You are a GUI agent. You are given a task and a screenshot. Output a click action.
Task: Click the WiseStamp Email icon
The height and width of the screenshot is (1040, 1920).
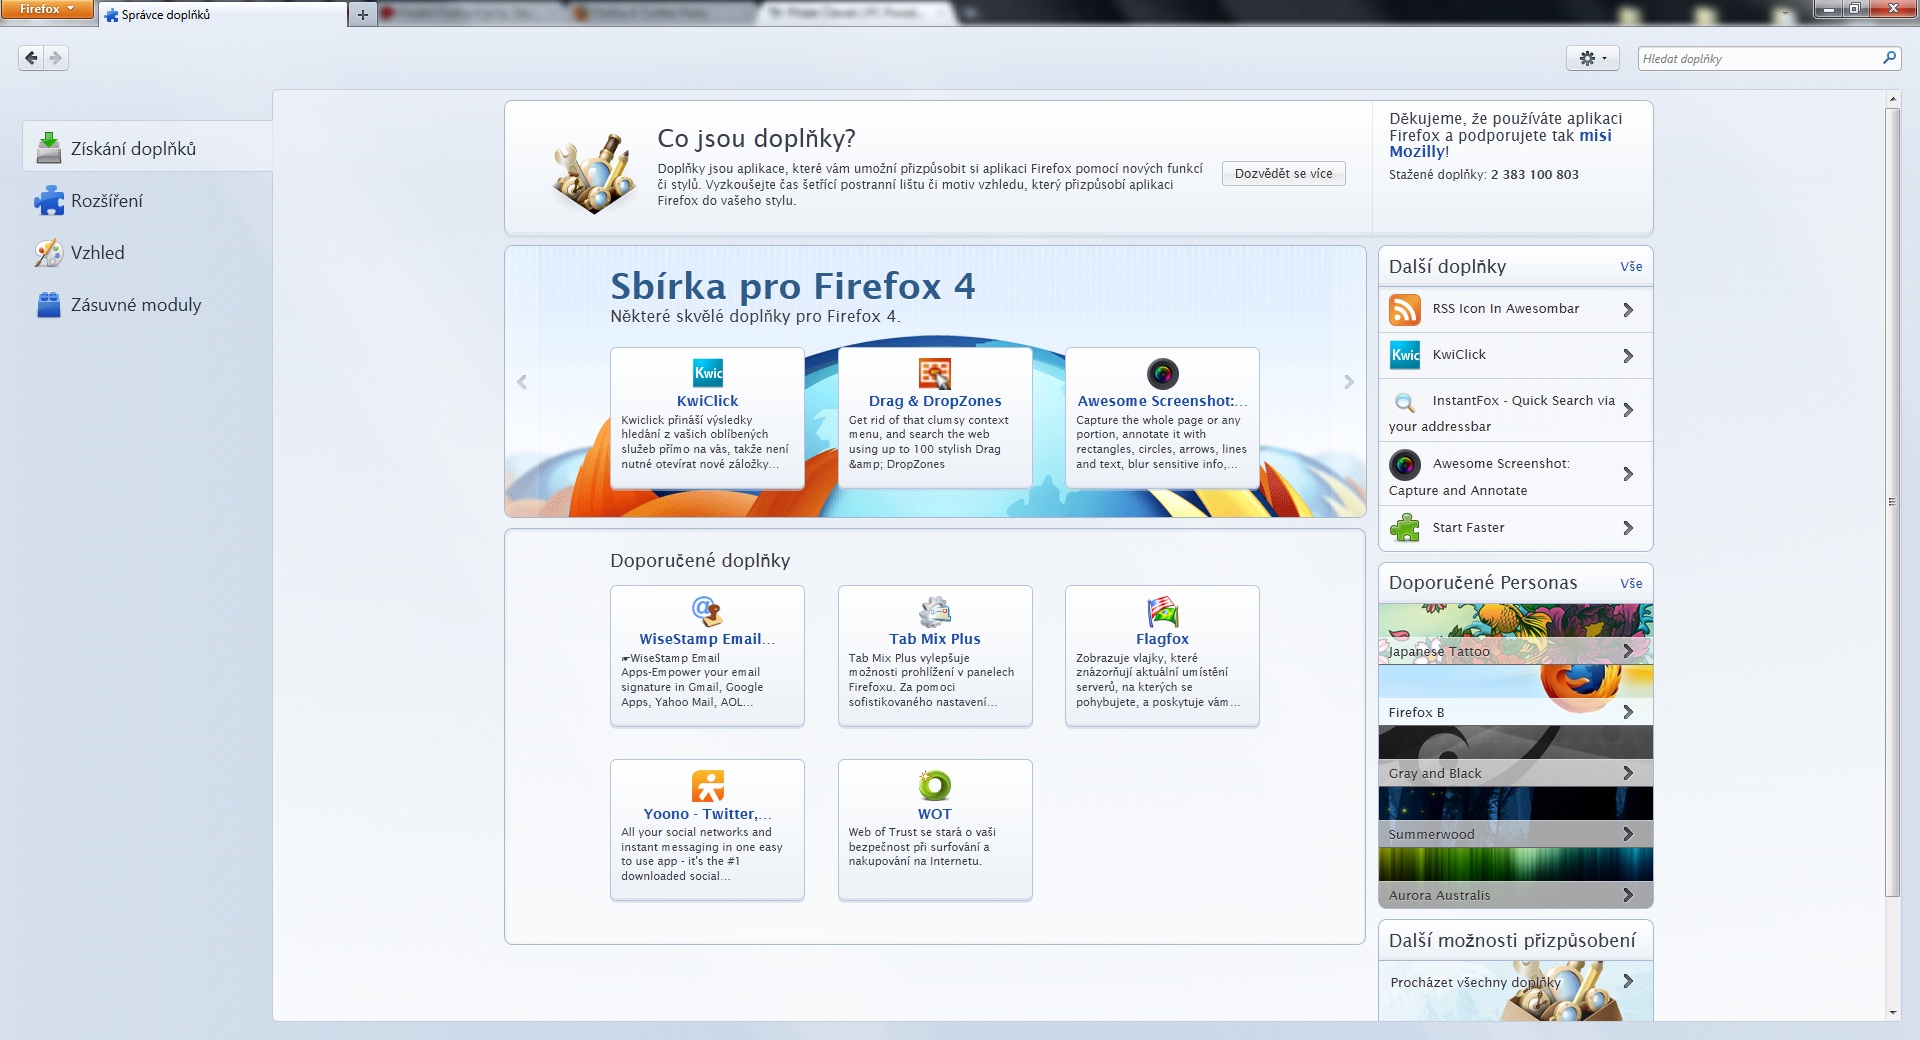tap(708, 611)
